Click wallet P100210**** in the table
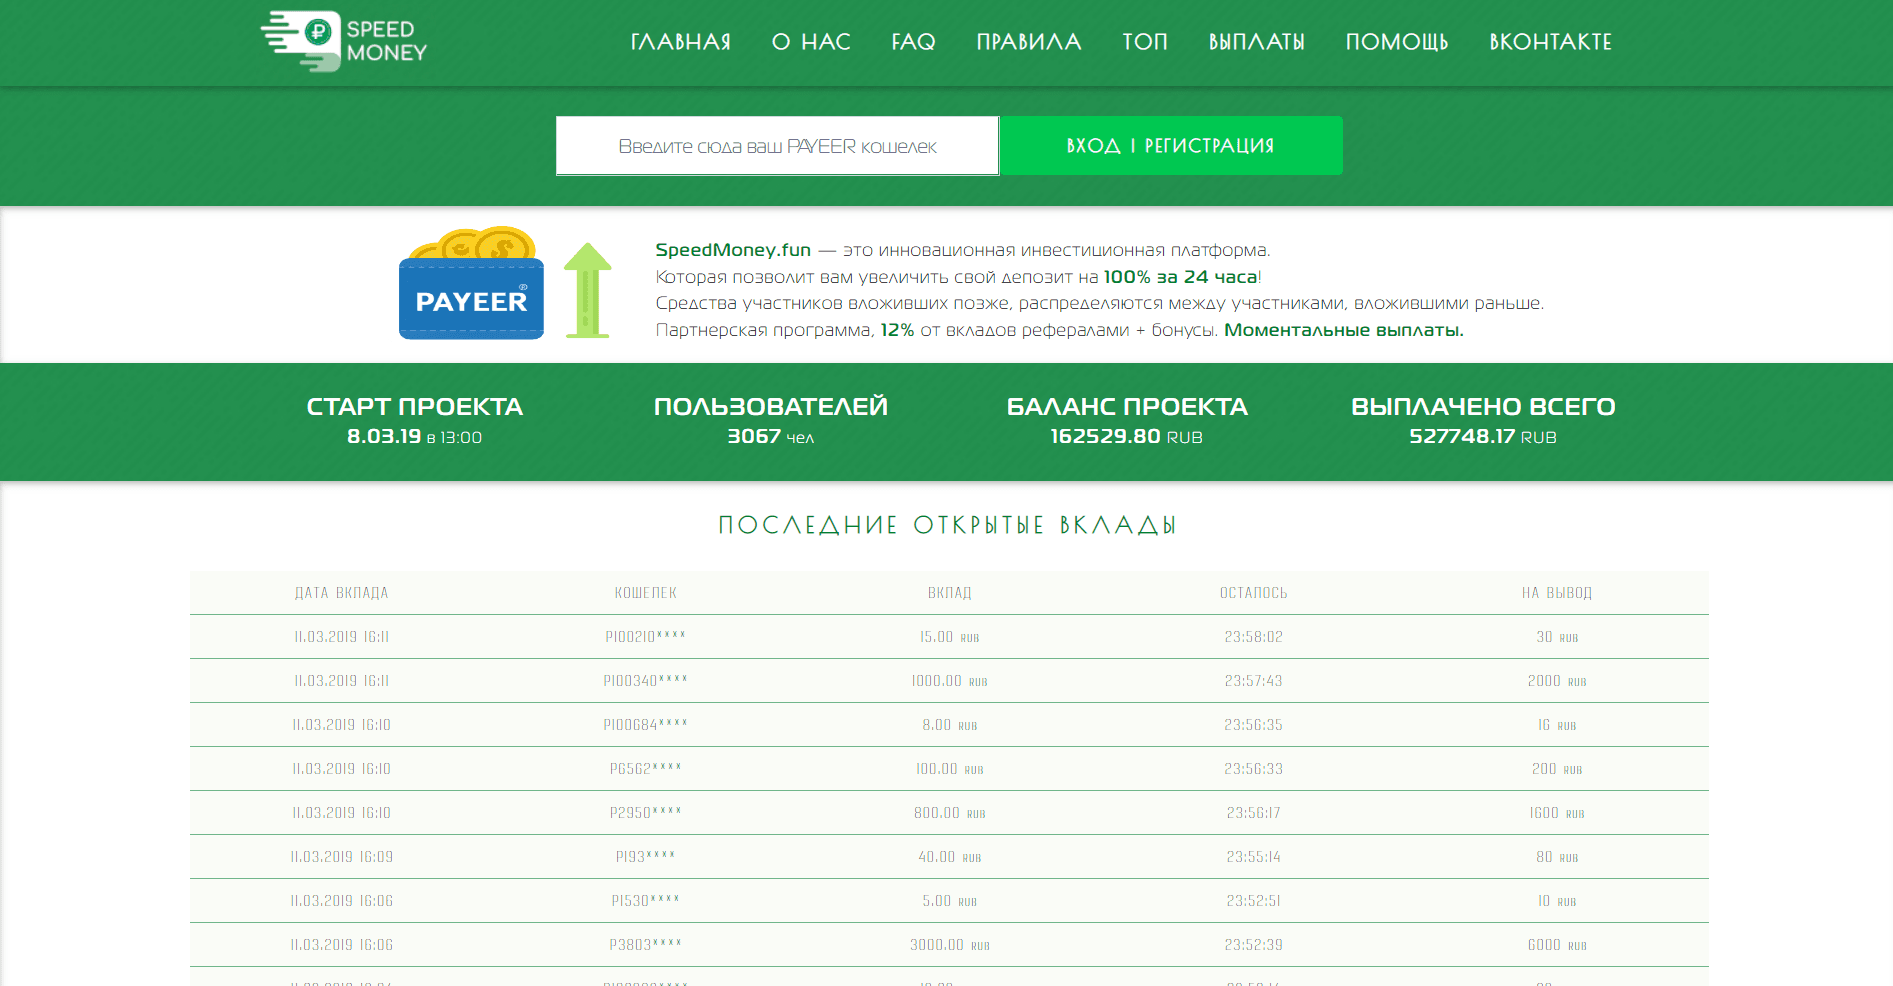The width and height of the screenshot is (1893, 986). pos(646,637)
